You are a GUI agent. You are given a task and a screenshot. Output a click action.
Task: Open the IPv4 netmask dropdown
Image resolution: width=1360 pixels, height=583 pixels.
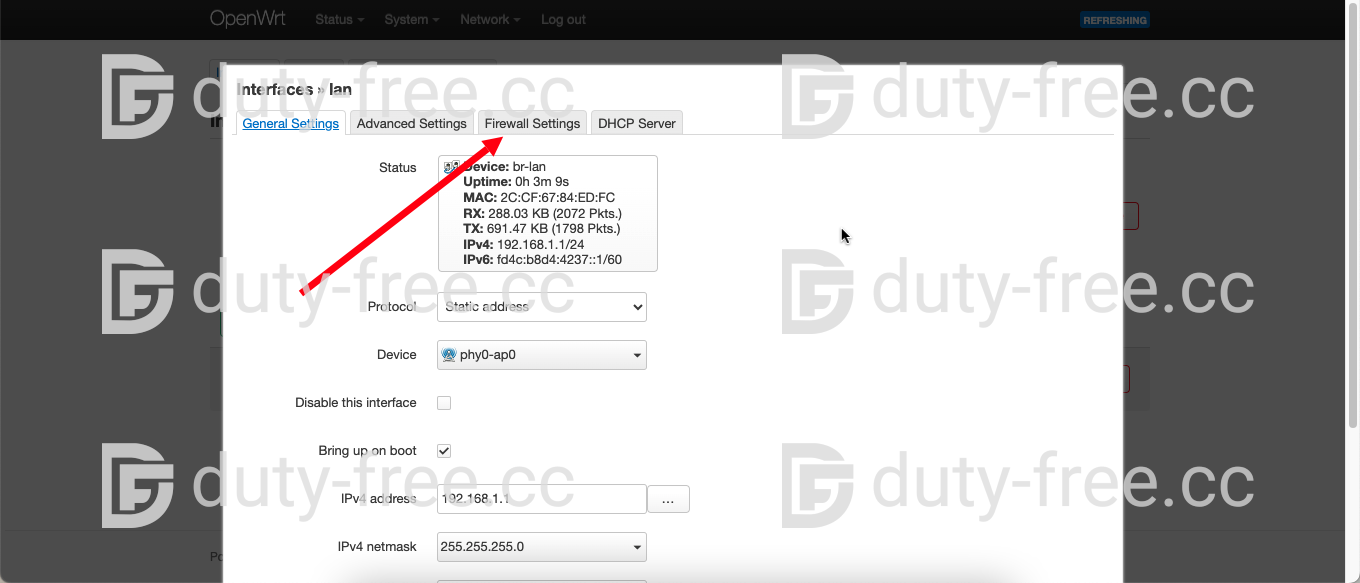coord(541,546)
